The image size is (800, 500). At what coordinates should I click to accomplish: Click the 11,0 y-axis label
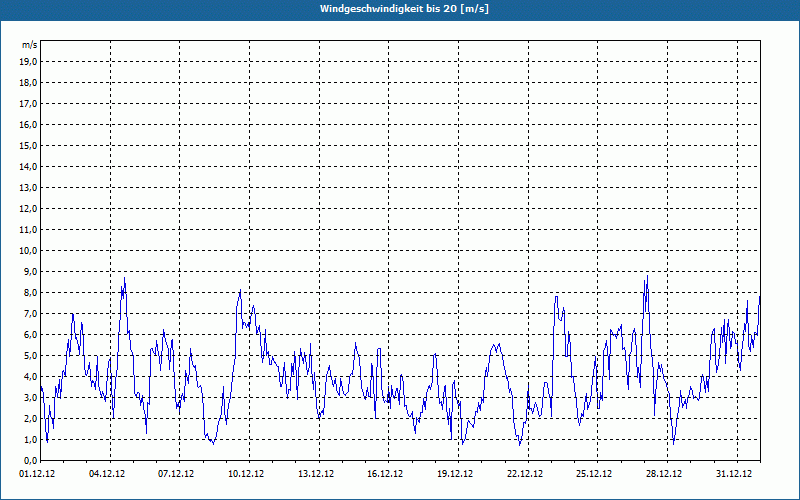tap(28, 230)
